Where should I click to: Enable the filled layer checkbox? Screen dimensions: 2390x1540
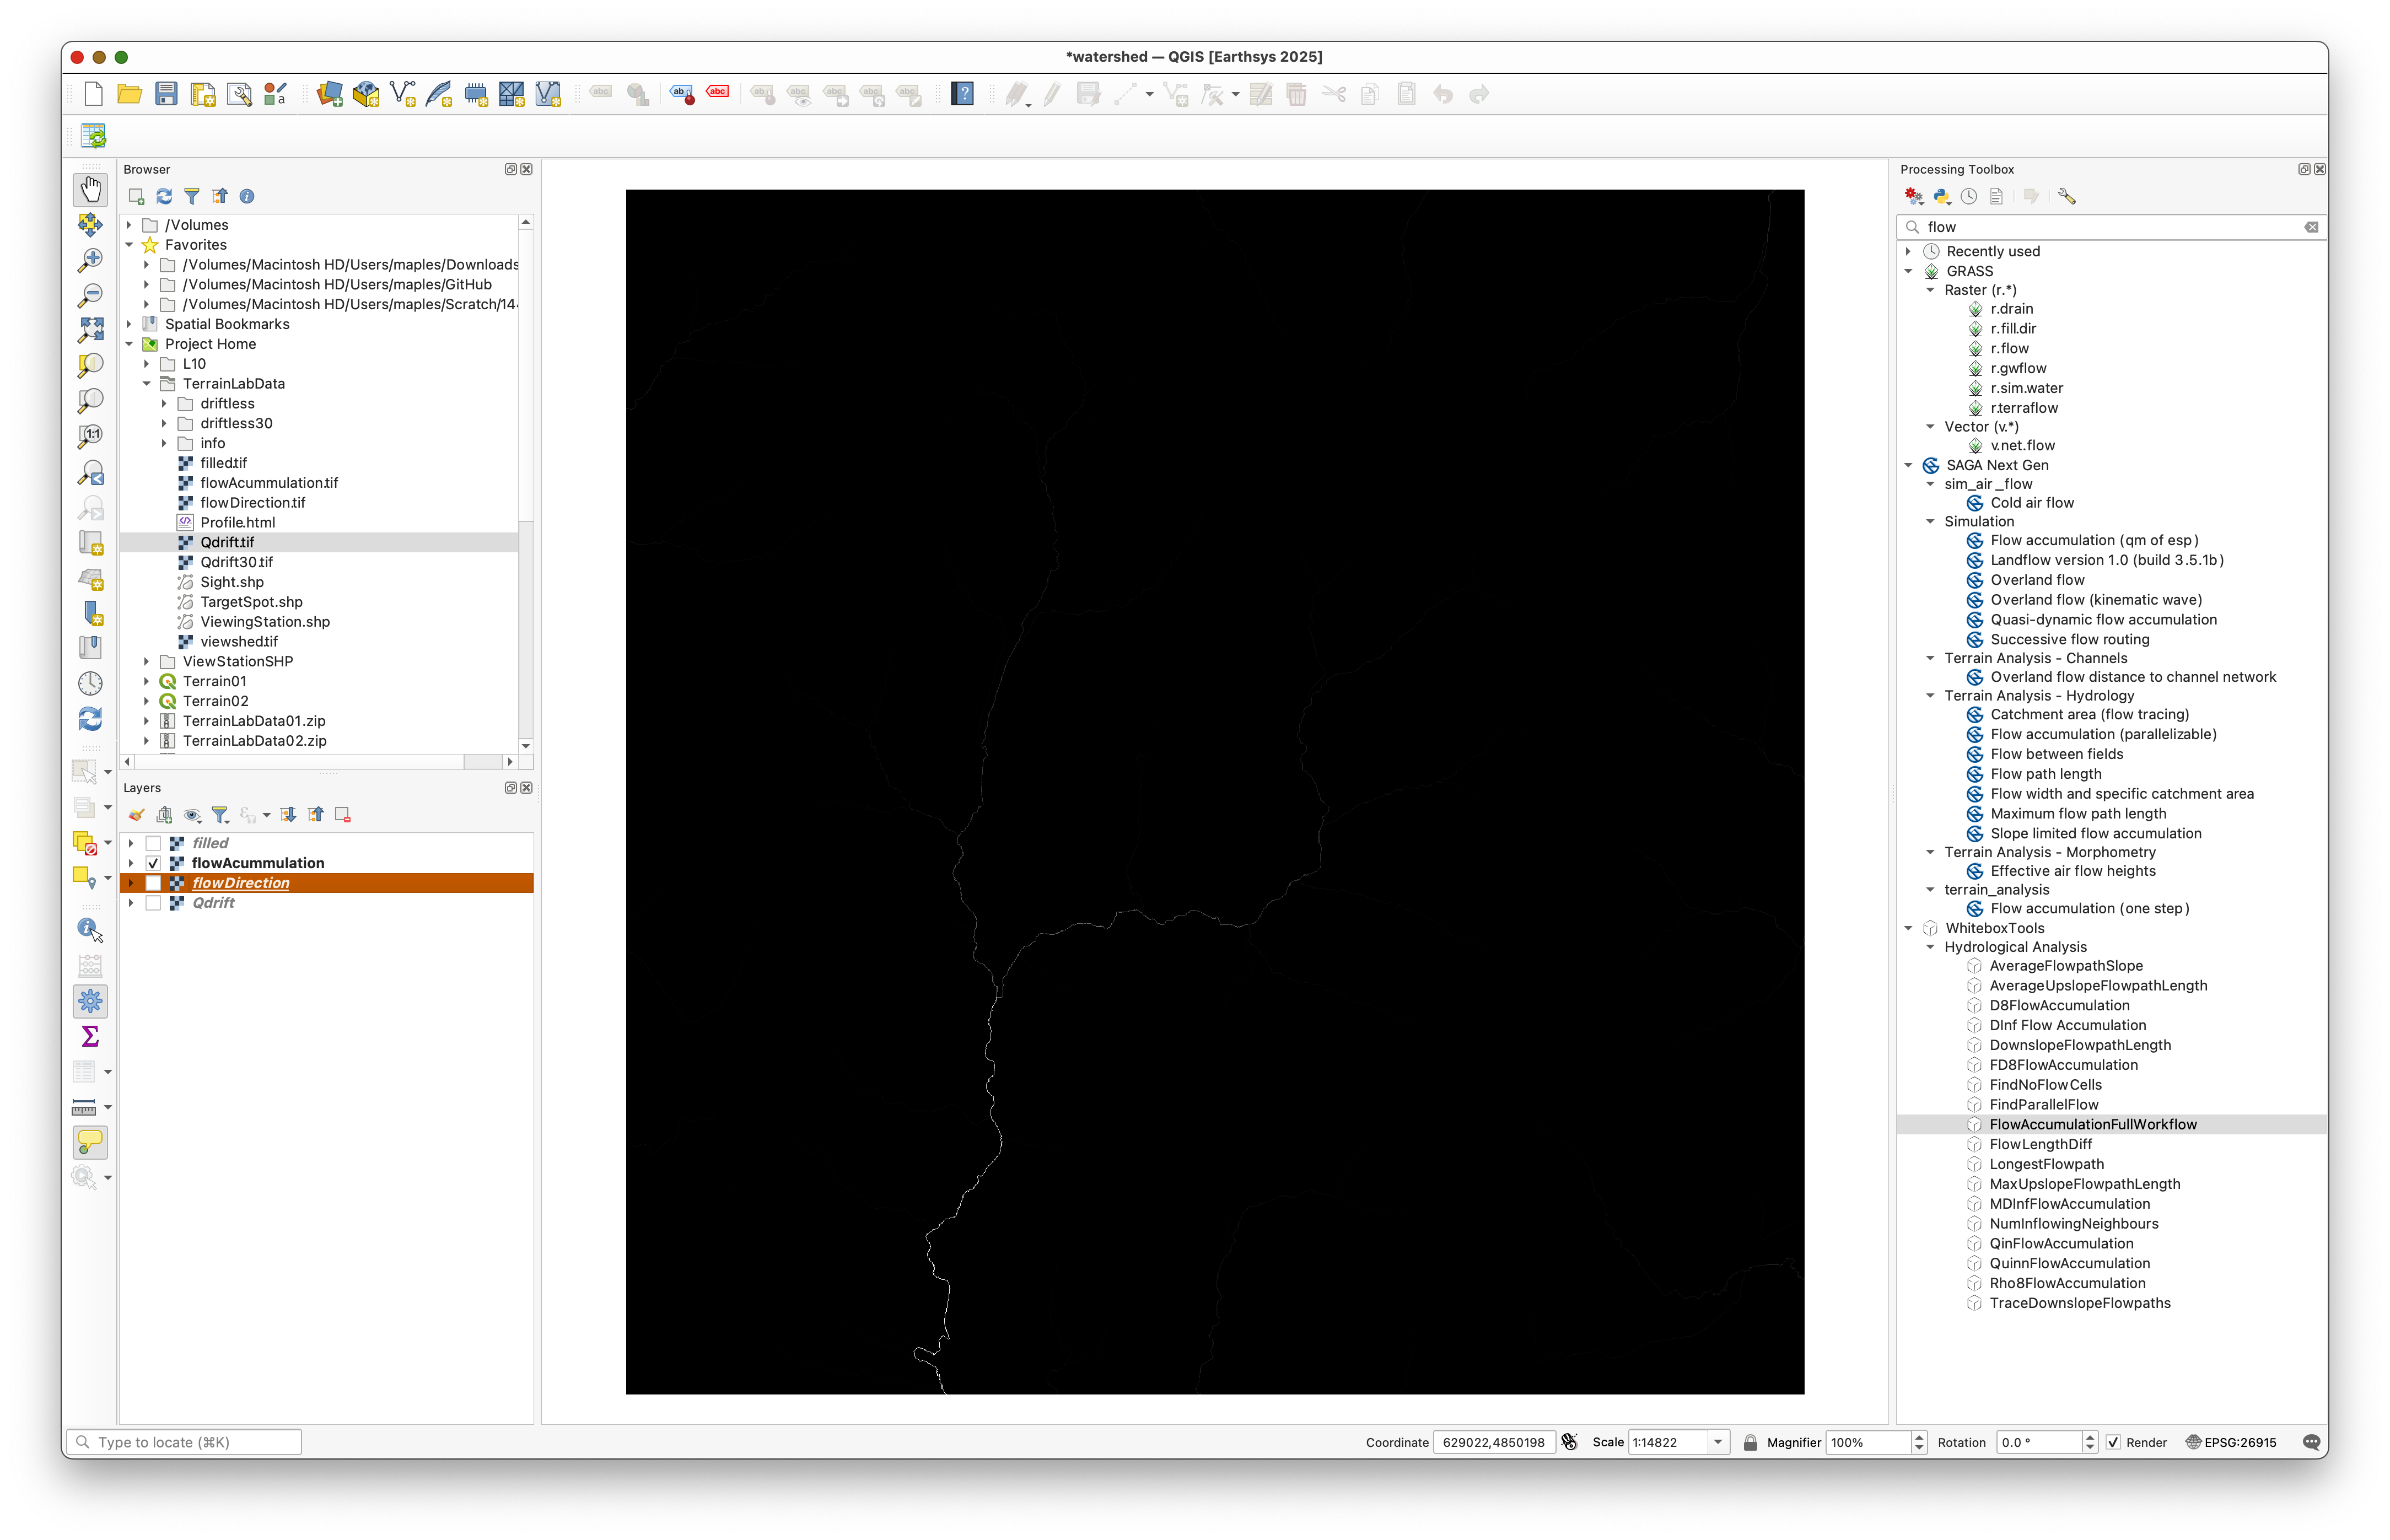click(153, 843)
